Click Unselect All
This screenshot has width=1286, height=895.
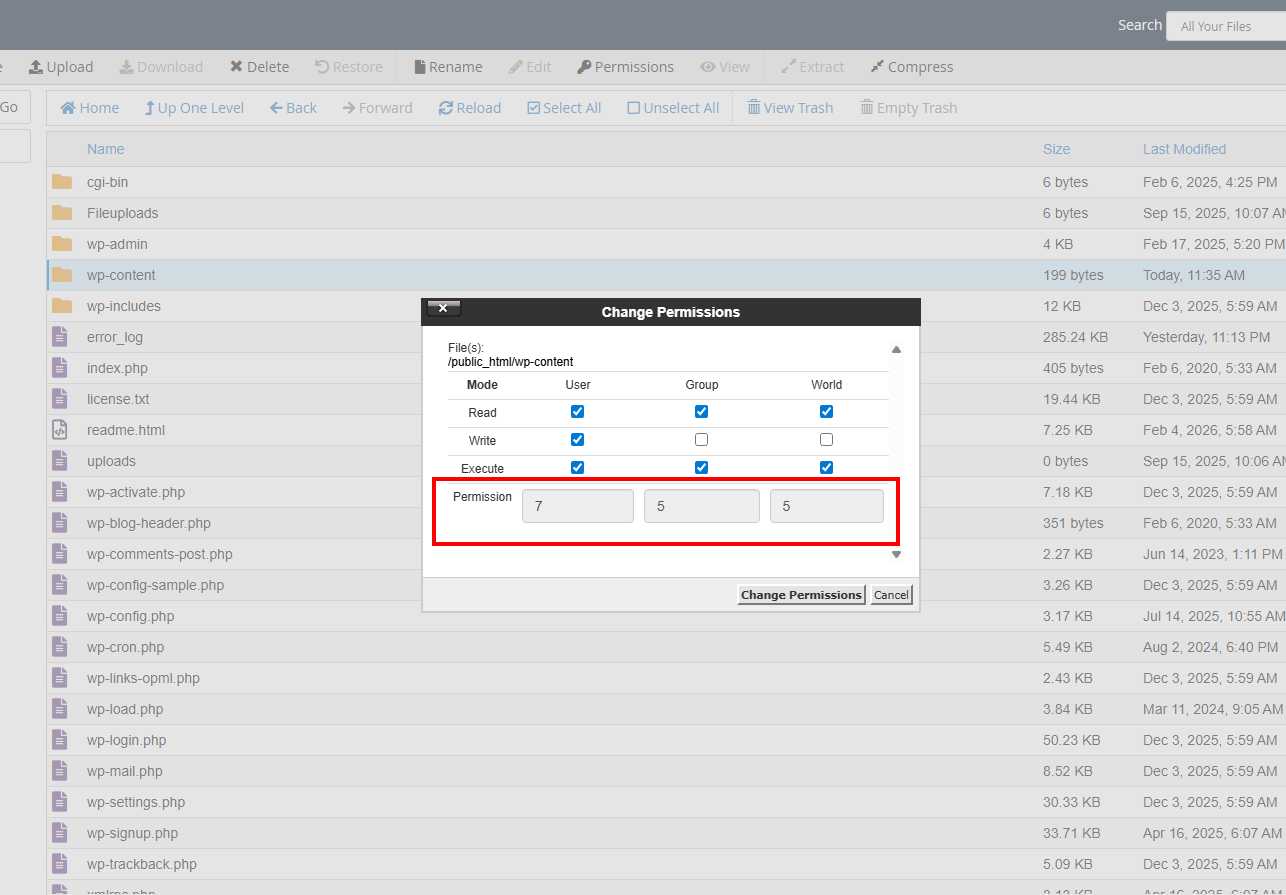point(673,108)
